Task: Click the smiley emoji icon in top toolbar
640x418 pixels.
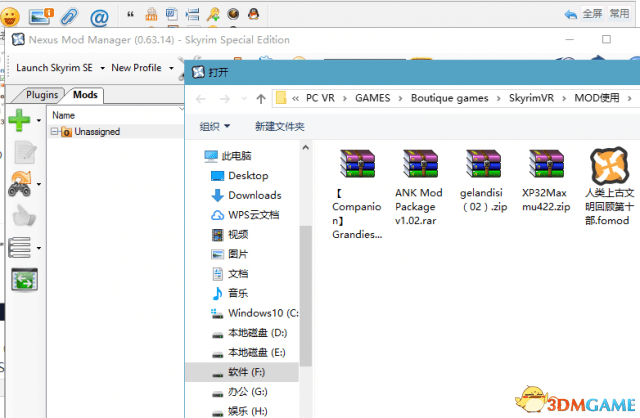Action: click(x=10, y=16)
